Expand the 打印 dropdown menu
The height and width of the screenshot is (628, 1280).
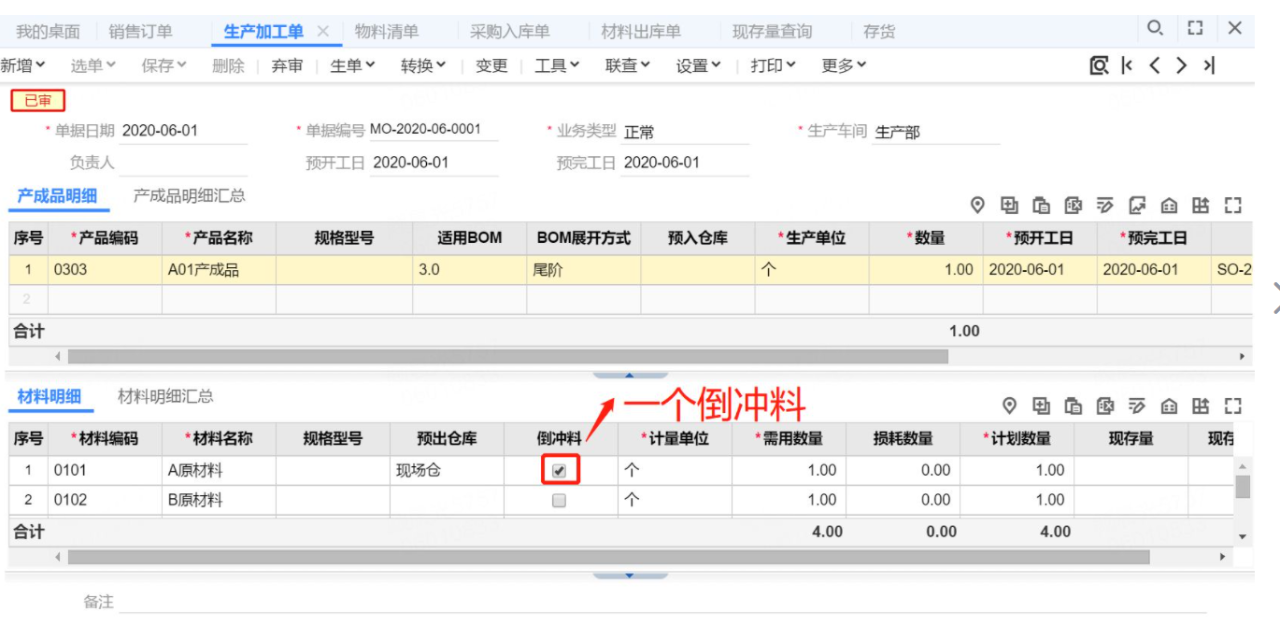click(x=773, y=65)
